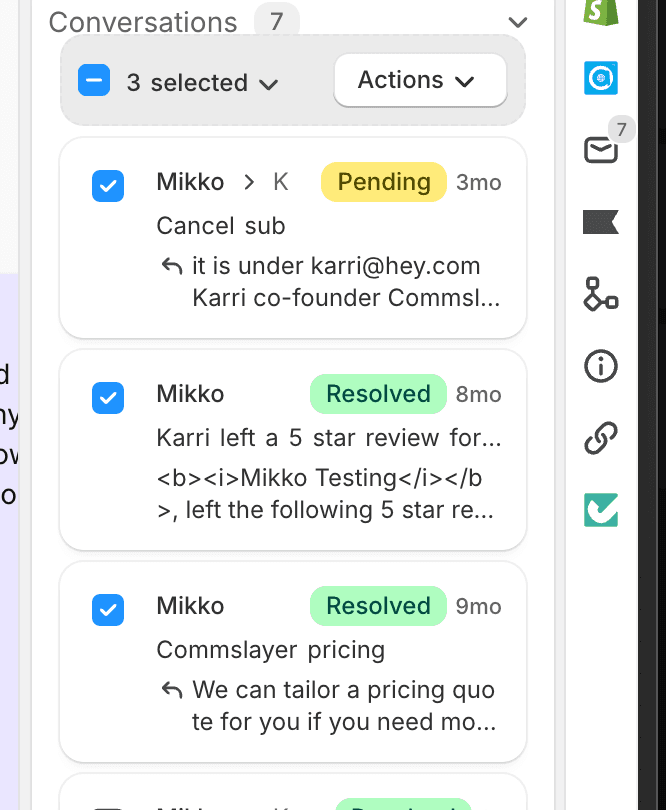
Task: Uncheck the Commslayer pricing conversation checkbox
Action: click(x=108, y=609)
